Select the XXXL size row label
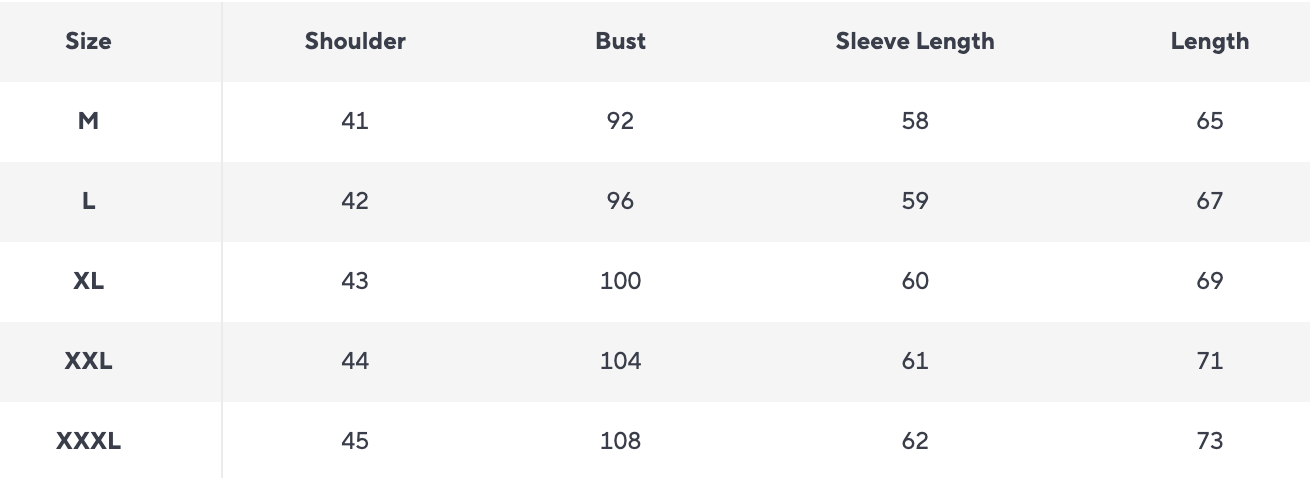1310x478 pixels. 88,441
